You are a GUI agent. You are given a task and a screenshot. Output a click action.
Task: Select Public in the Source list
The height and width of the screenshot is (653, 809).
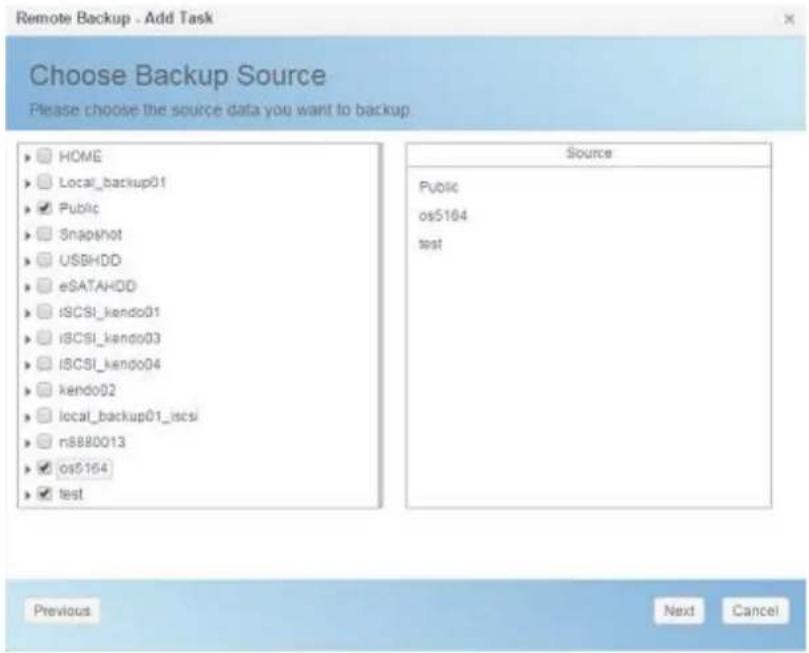[439, 187]
